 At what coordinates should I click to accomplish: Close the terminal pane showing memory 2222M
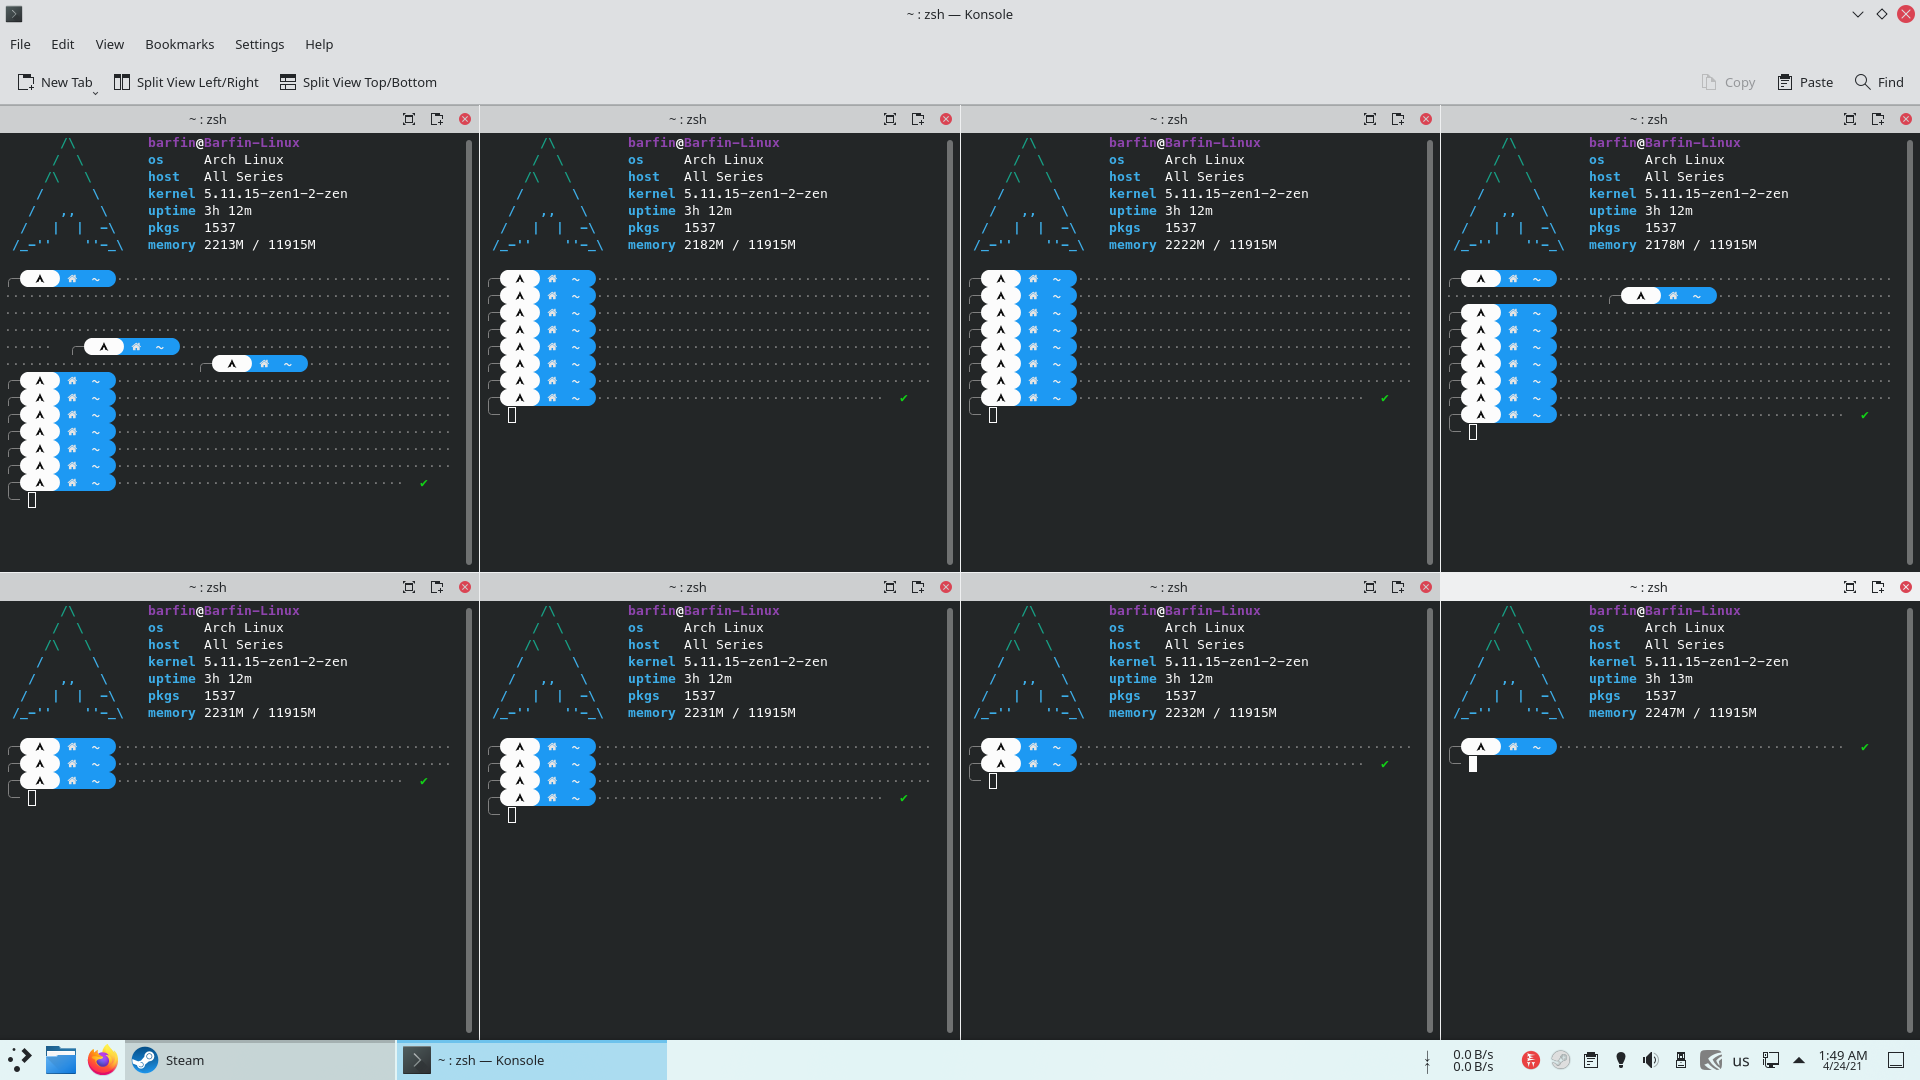(1426, 119)
